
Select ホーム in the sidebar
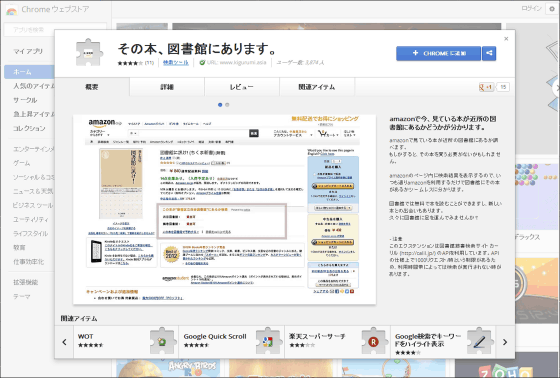(x=29, y=72)
